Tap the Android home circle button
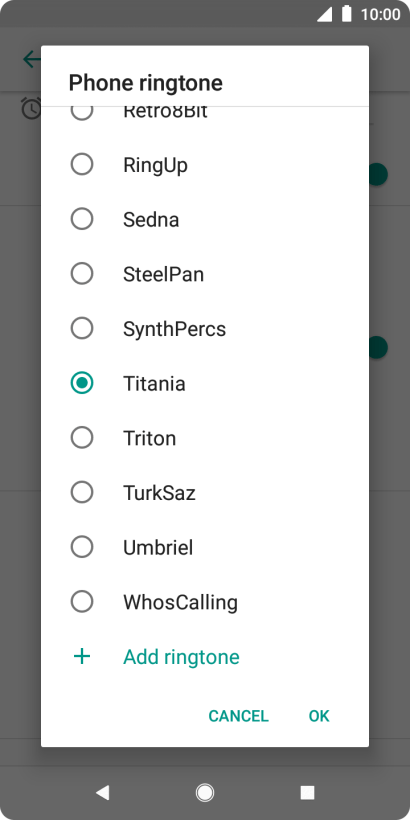 205,793
